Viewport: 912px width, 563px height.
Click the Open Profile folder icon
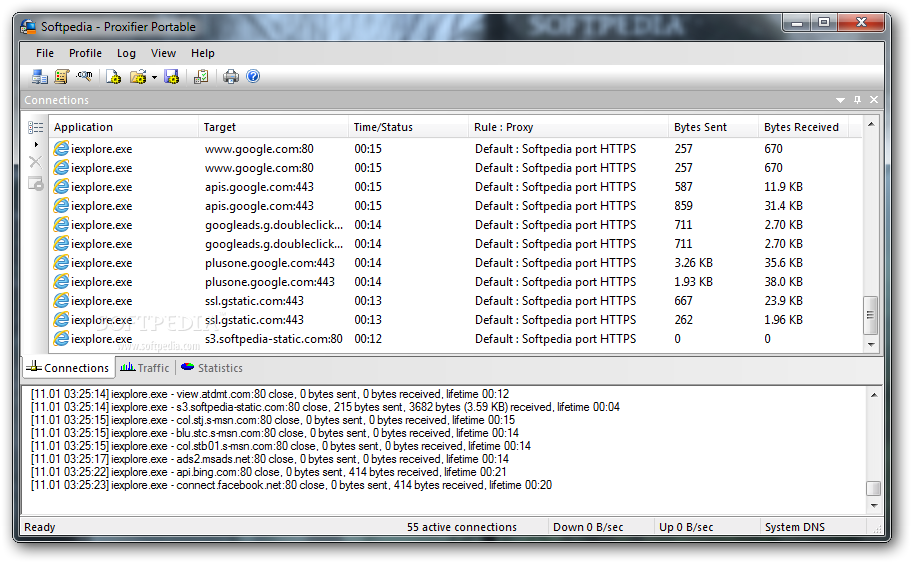(138, 77)
